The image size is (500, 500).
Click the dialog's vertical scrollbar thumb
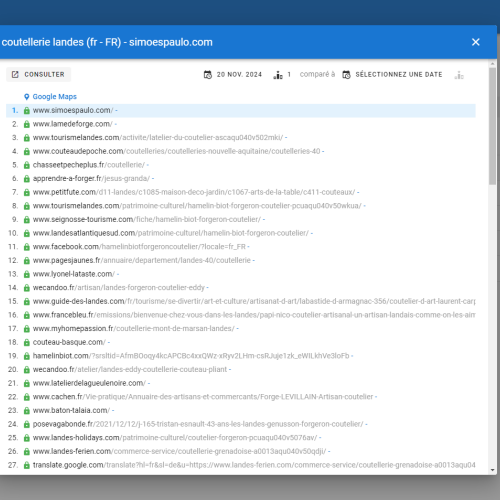pyautogui.click(x=492, y=126)
